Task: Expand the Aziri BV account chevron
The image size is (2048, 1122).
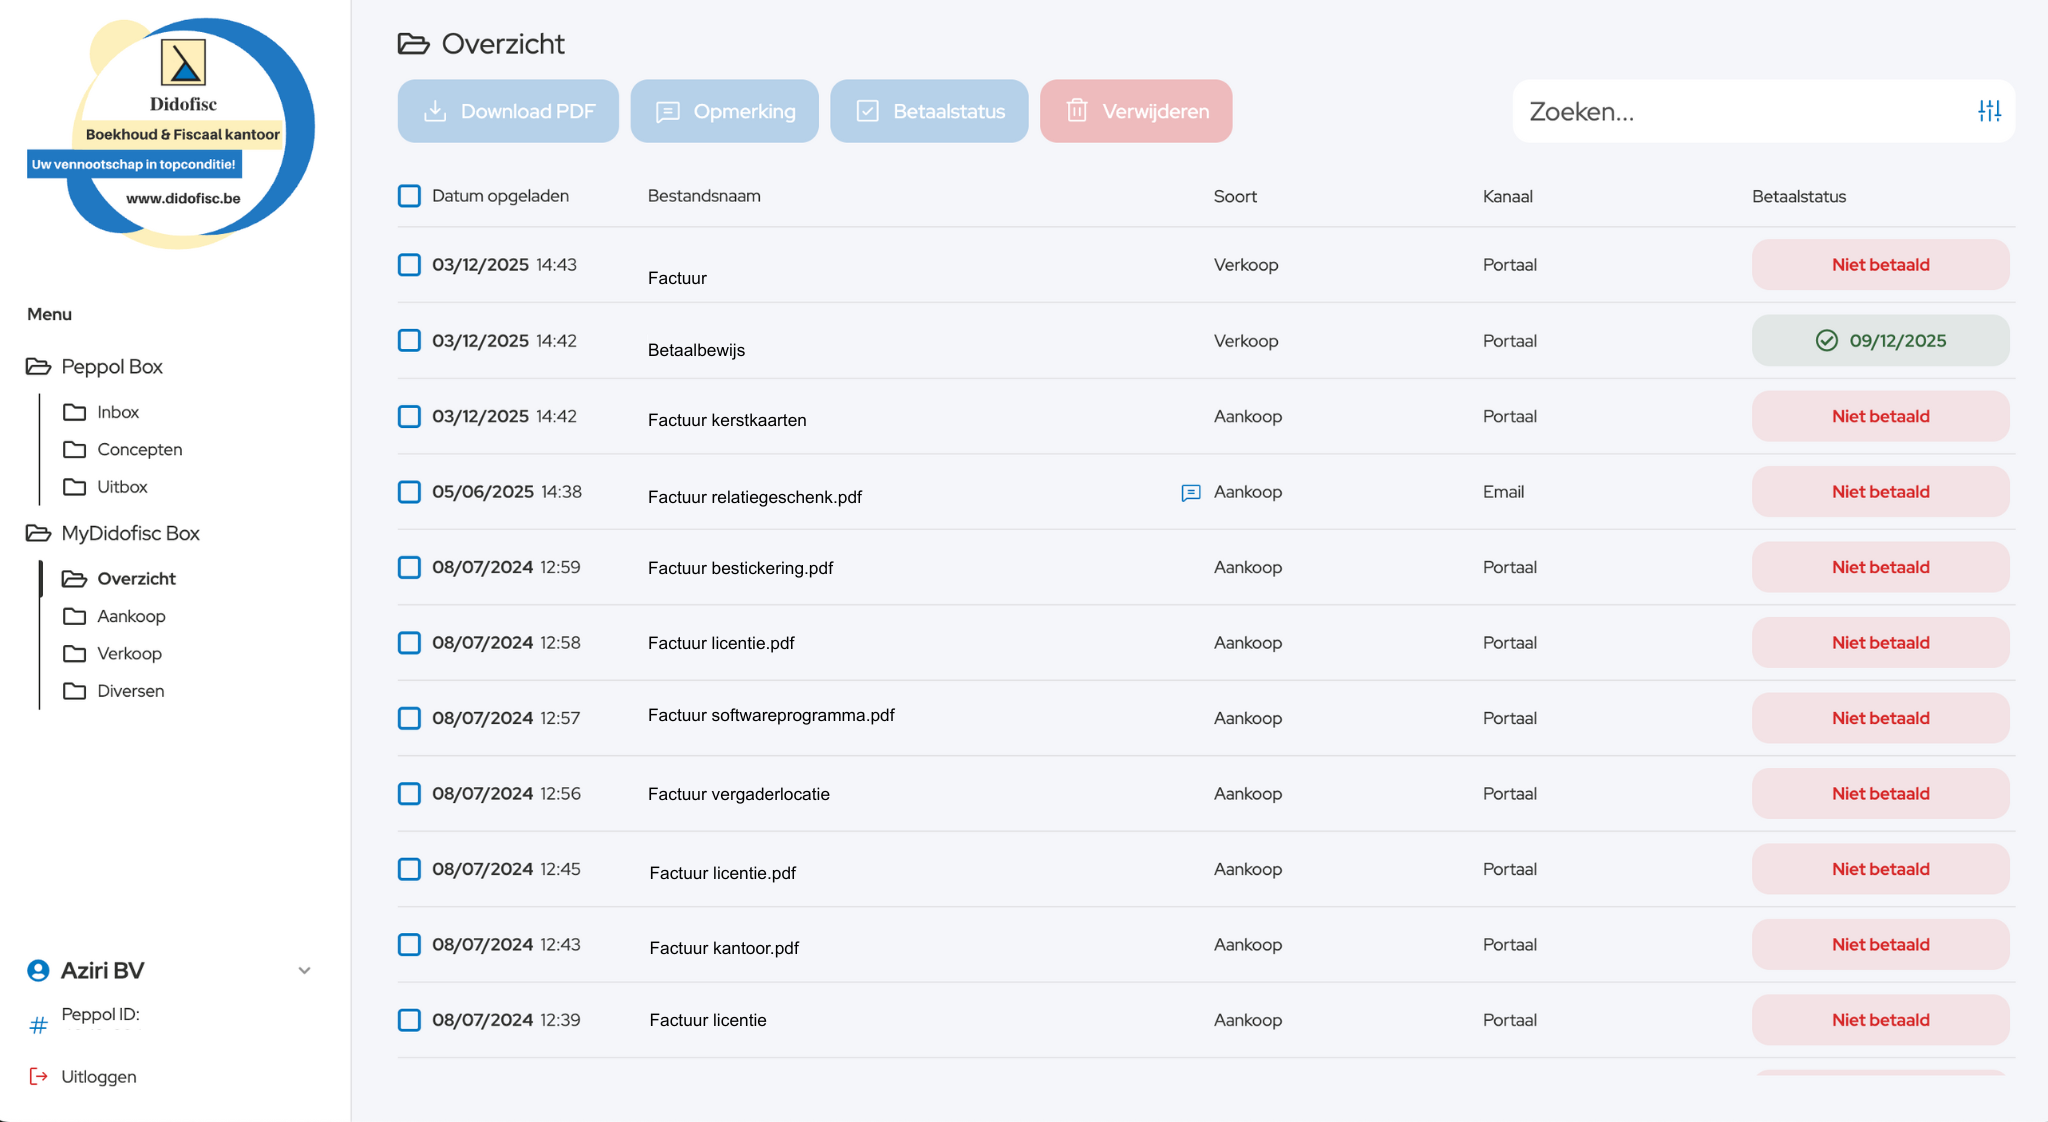Action: pos(304,970)
